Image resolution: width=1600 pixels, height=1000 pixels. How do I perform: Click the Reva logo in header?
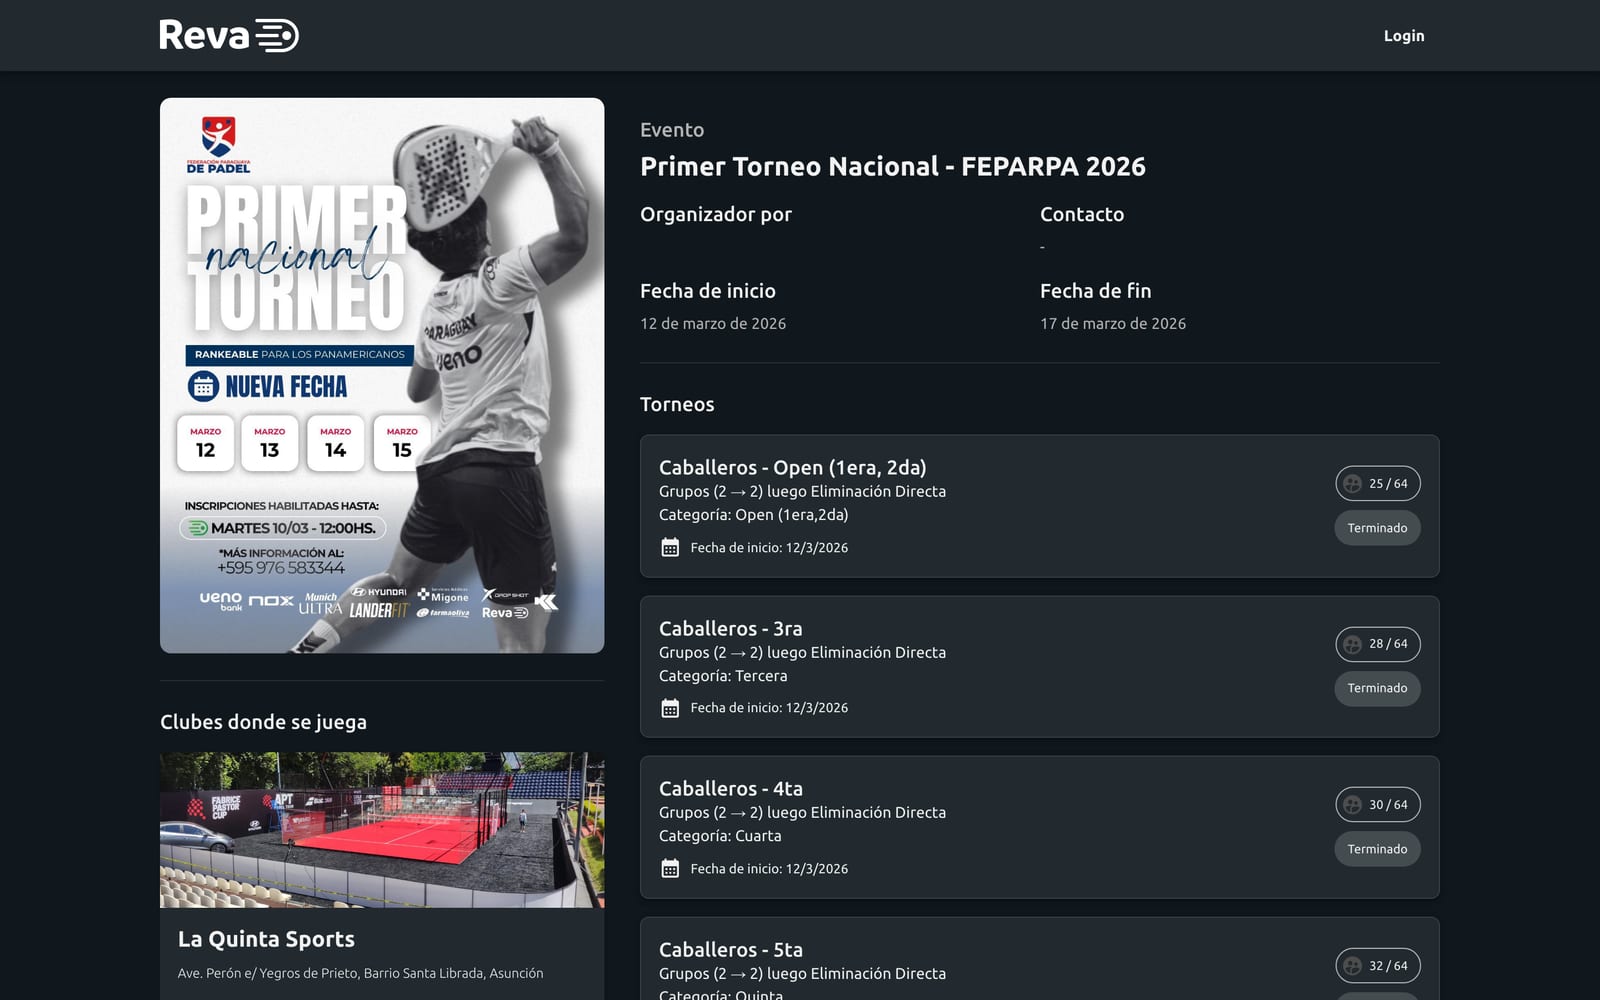pyautogui.click(x=229, y=35)
